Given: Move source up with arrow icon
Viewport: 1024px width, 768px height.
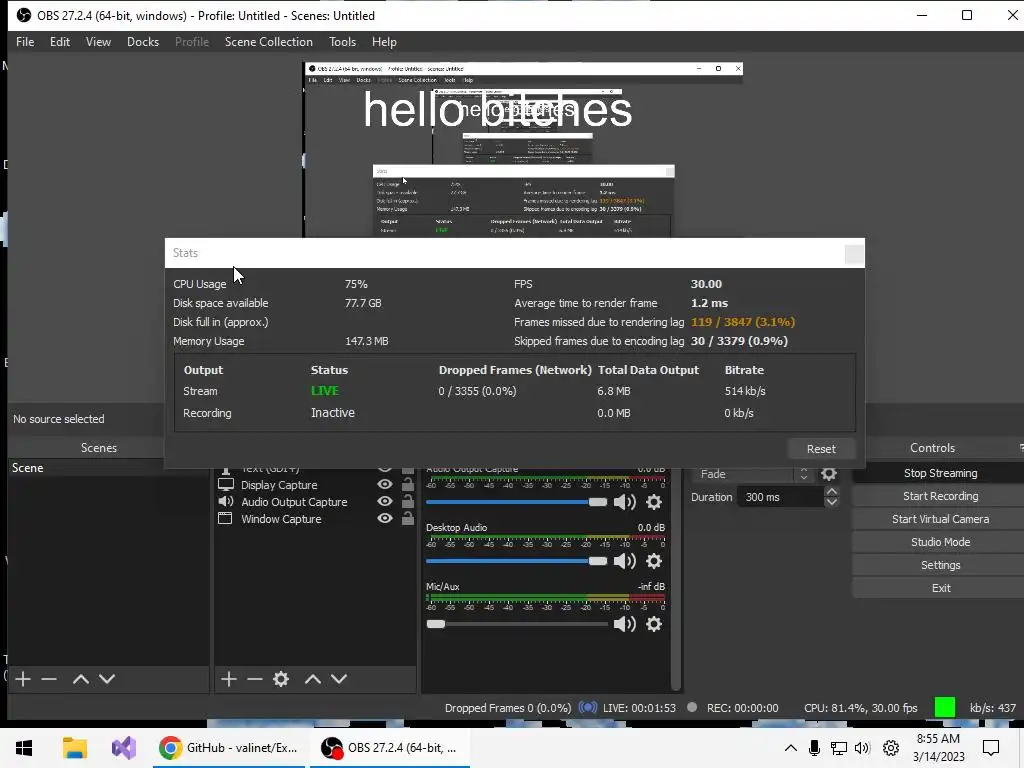Looking at the screenshot, I should click(x=313, y=679).
